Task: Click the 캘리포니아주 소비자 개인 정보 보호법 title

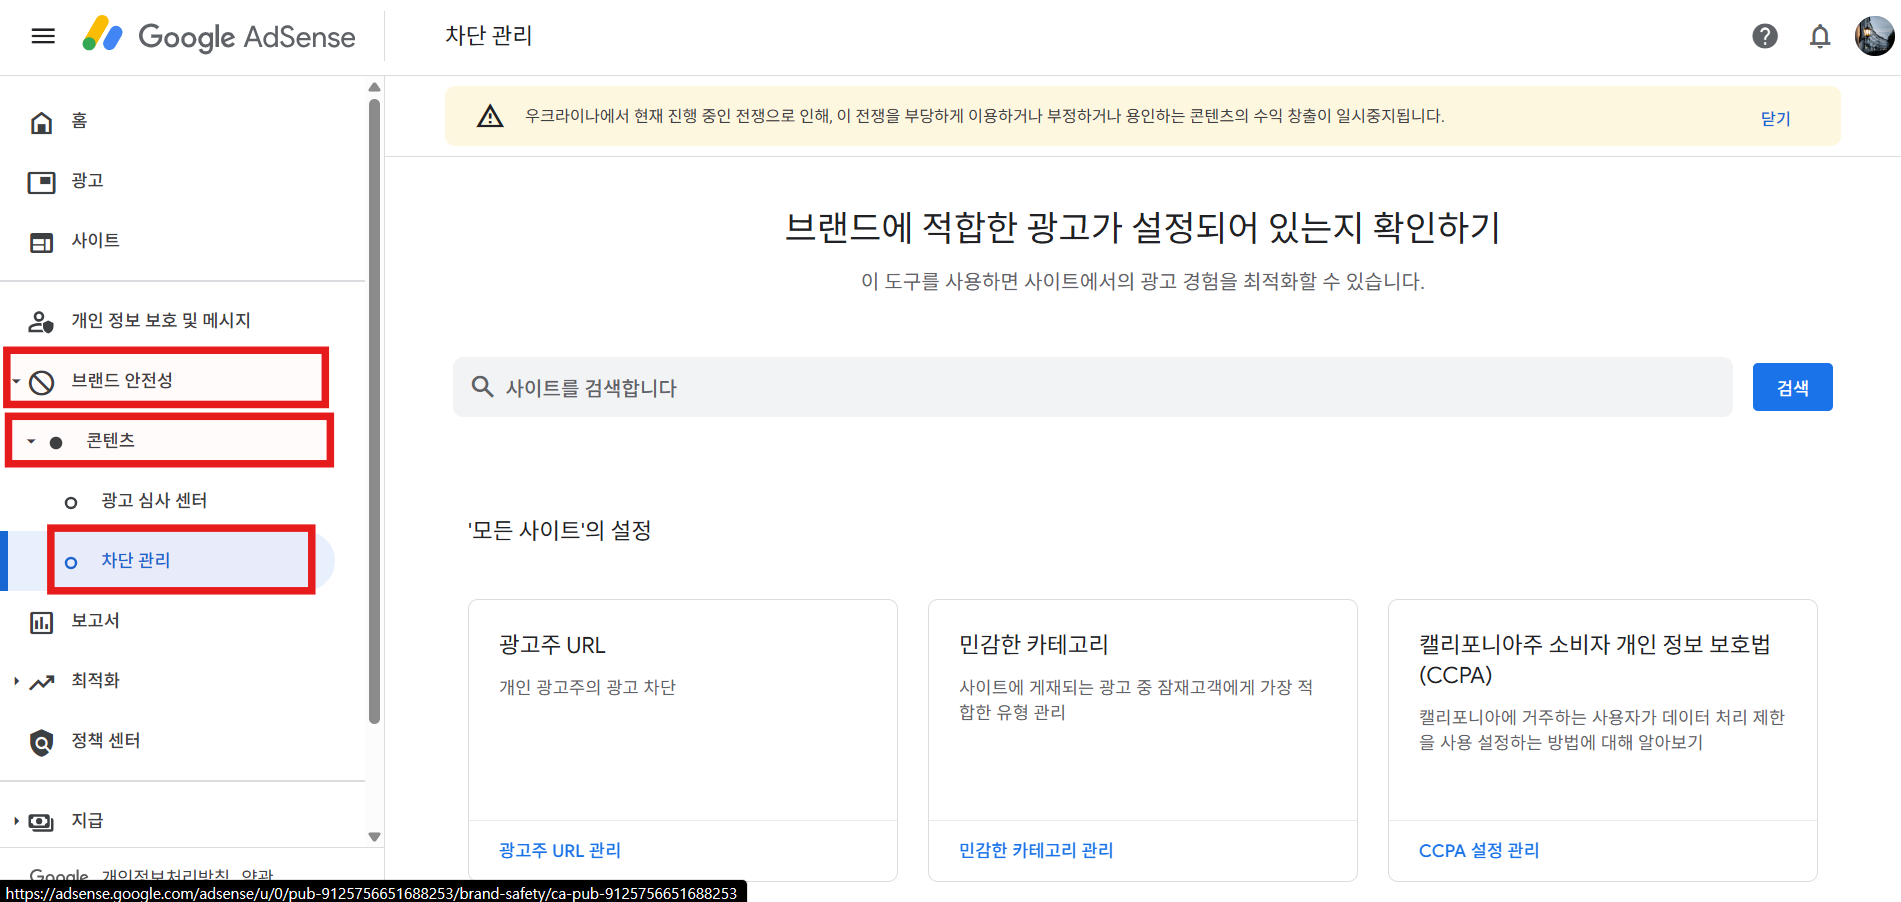Action: tap(1595, 659)
